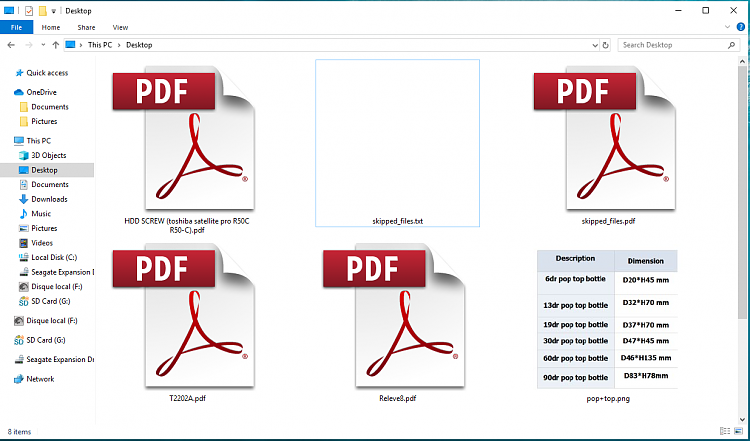This screenshot has height=441, width=750.
Task: Click This PC in the address bar
Action: [99, 45]
